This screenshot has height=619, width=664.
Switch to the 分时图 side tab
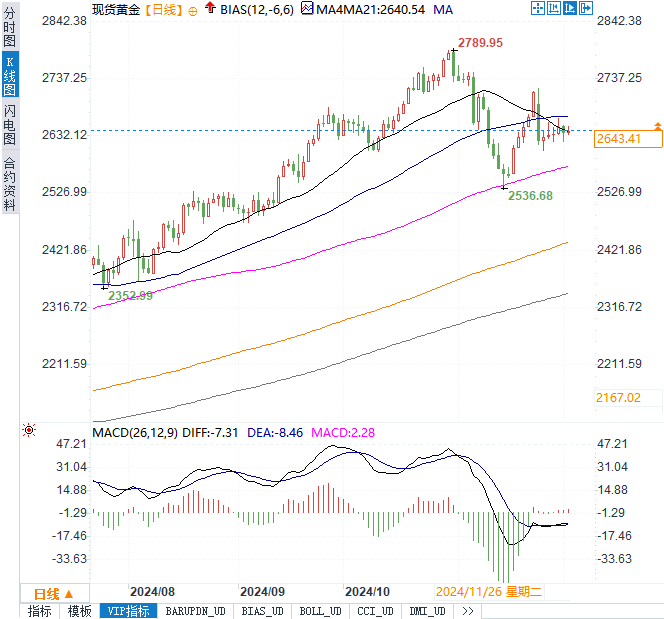point(9,28)
